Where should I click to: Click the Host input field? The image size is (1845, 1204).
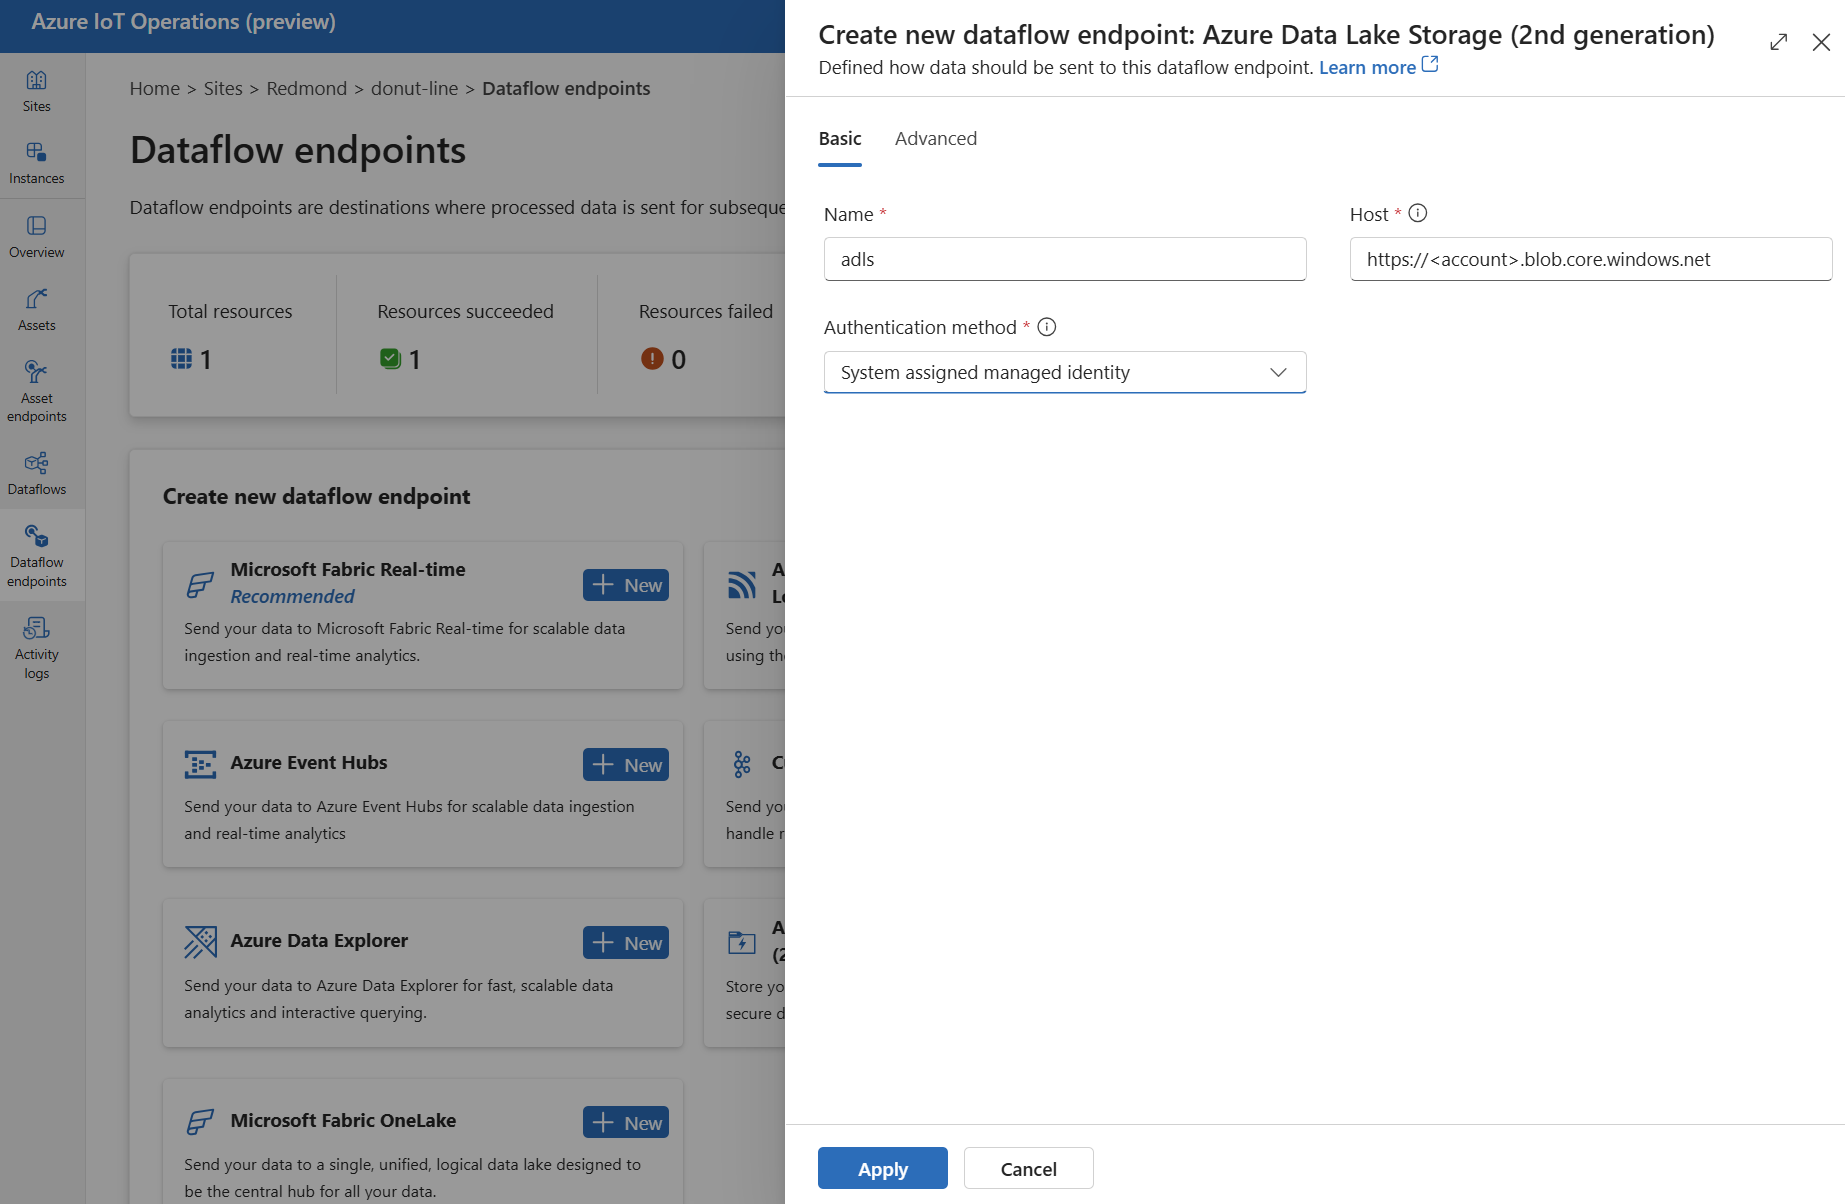tap(1591, 259)
